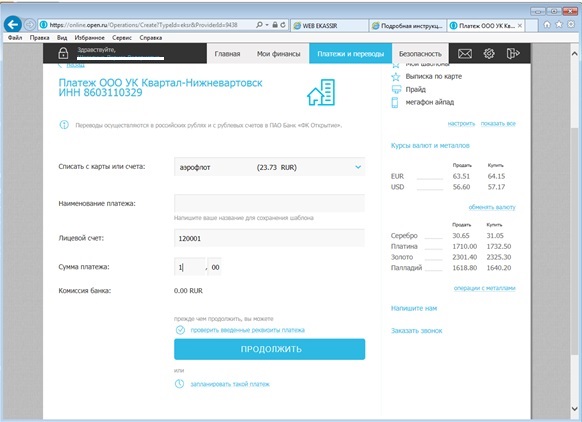The width and height of the screenshot is (582, 422).
Task: Open Выписка по карте template
Action: (434, 76)
